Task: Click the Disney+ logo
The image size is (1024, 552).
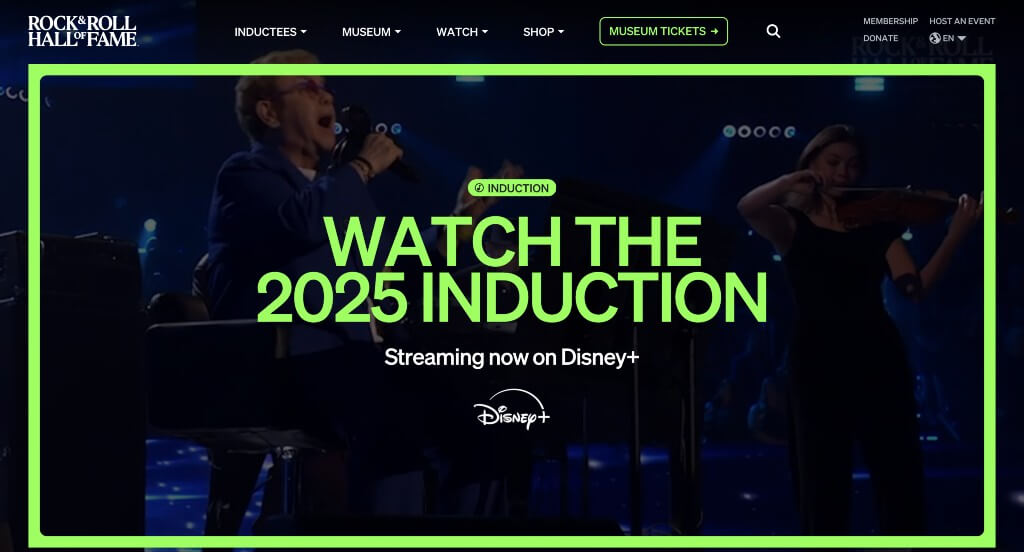Action: [512, 409]
